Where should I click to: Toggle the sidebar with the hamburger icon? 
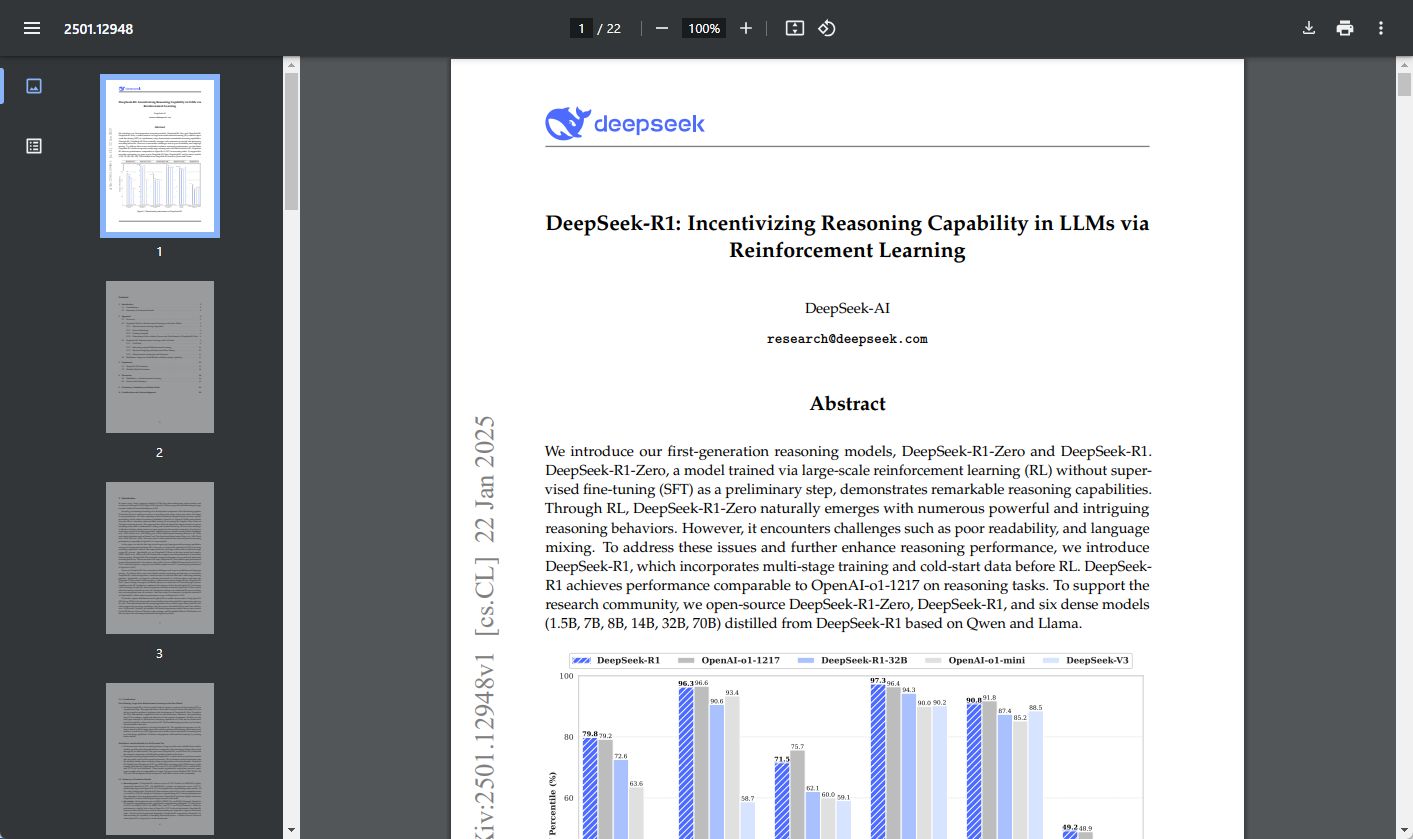click(33, 28)
